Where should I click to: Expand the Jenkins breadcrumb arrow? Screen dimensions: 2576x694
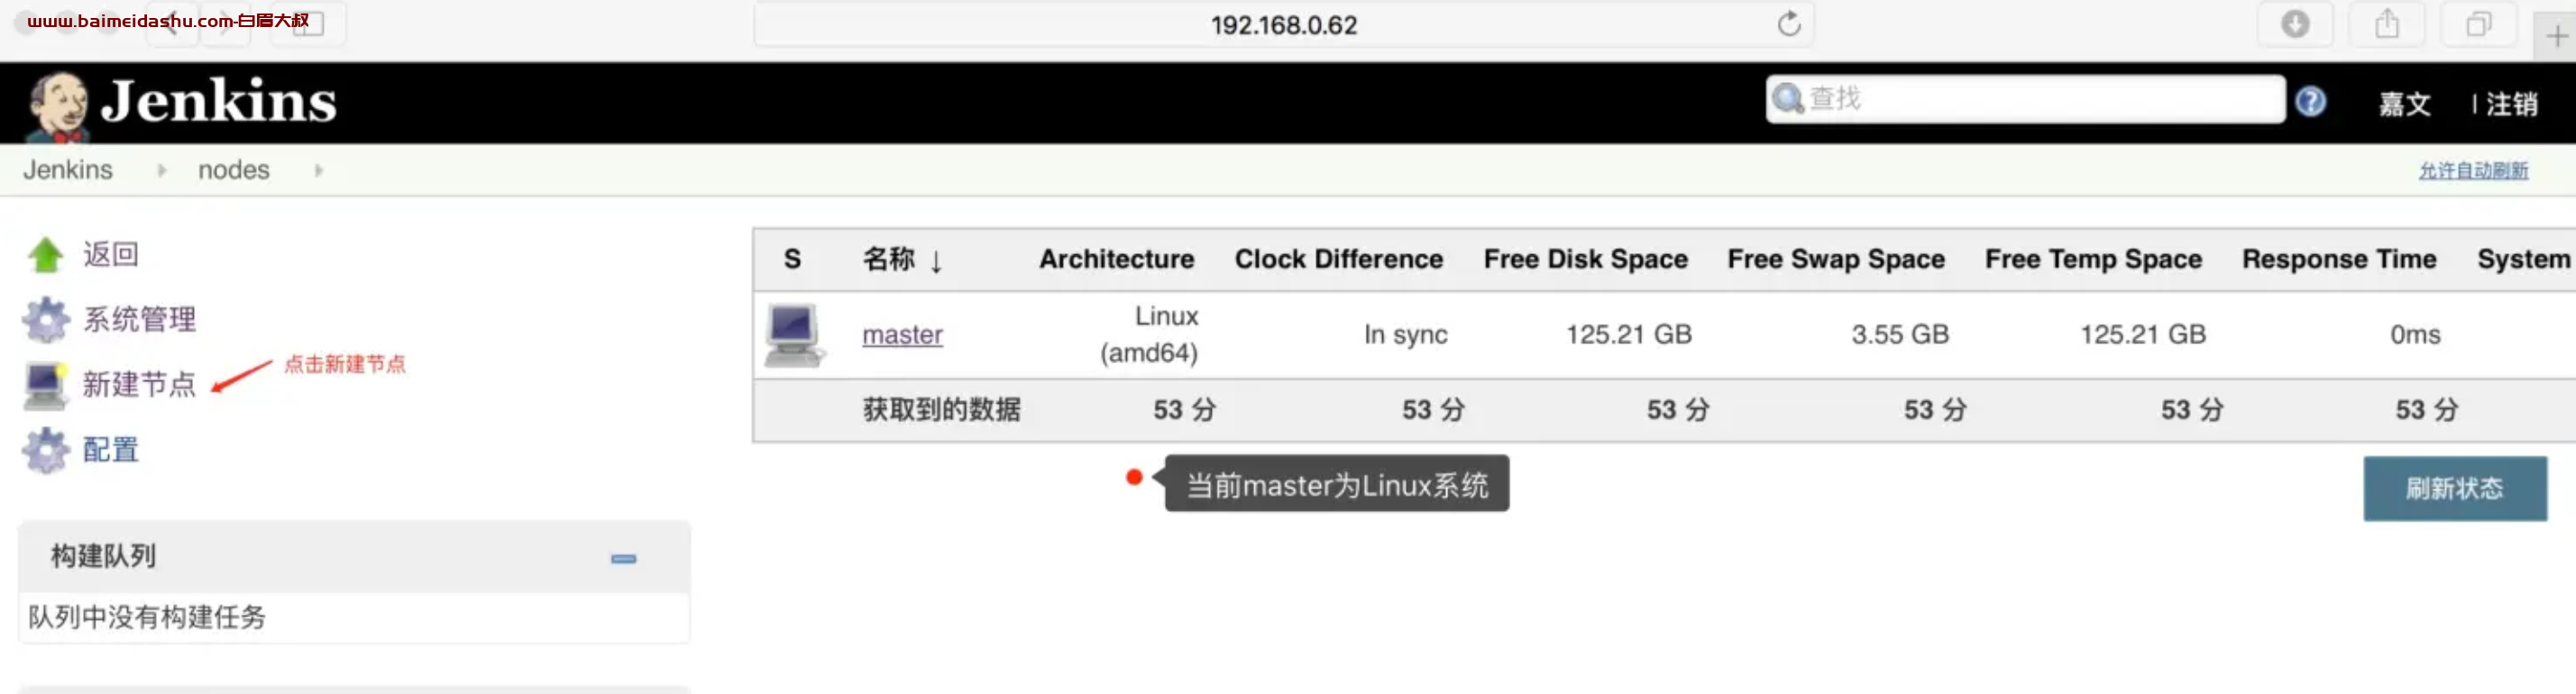(x=162, y=171)
